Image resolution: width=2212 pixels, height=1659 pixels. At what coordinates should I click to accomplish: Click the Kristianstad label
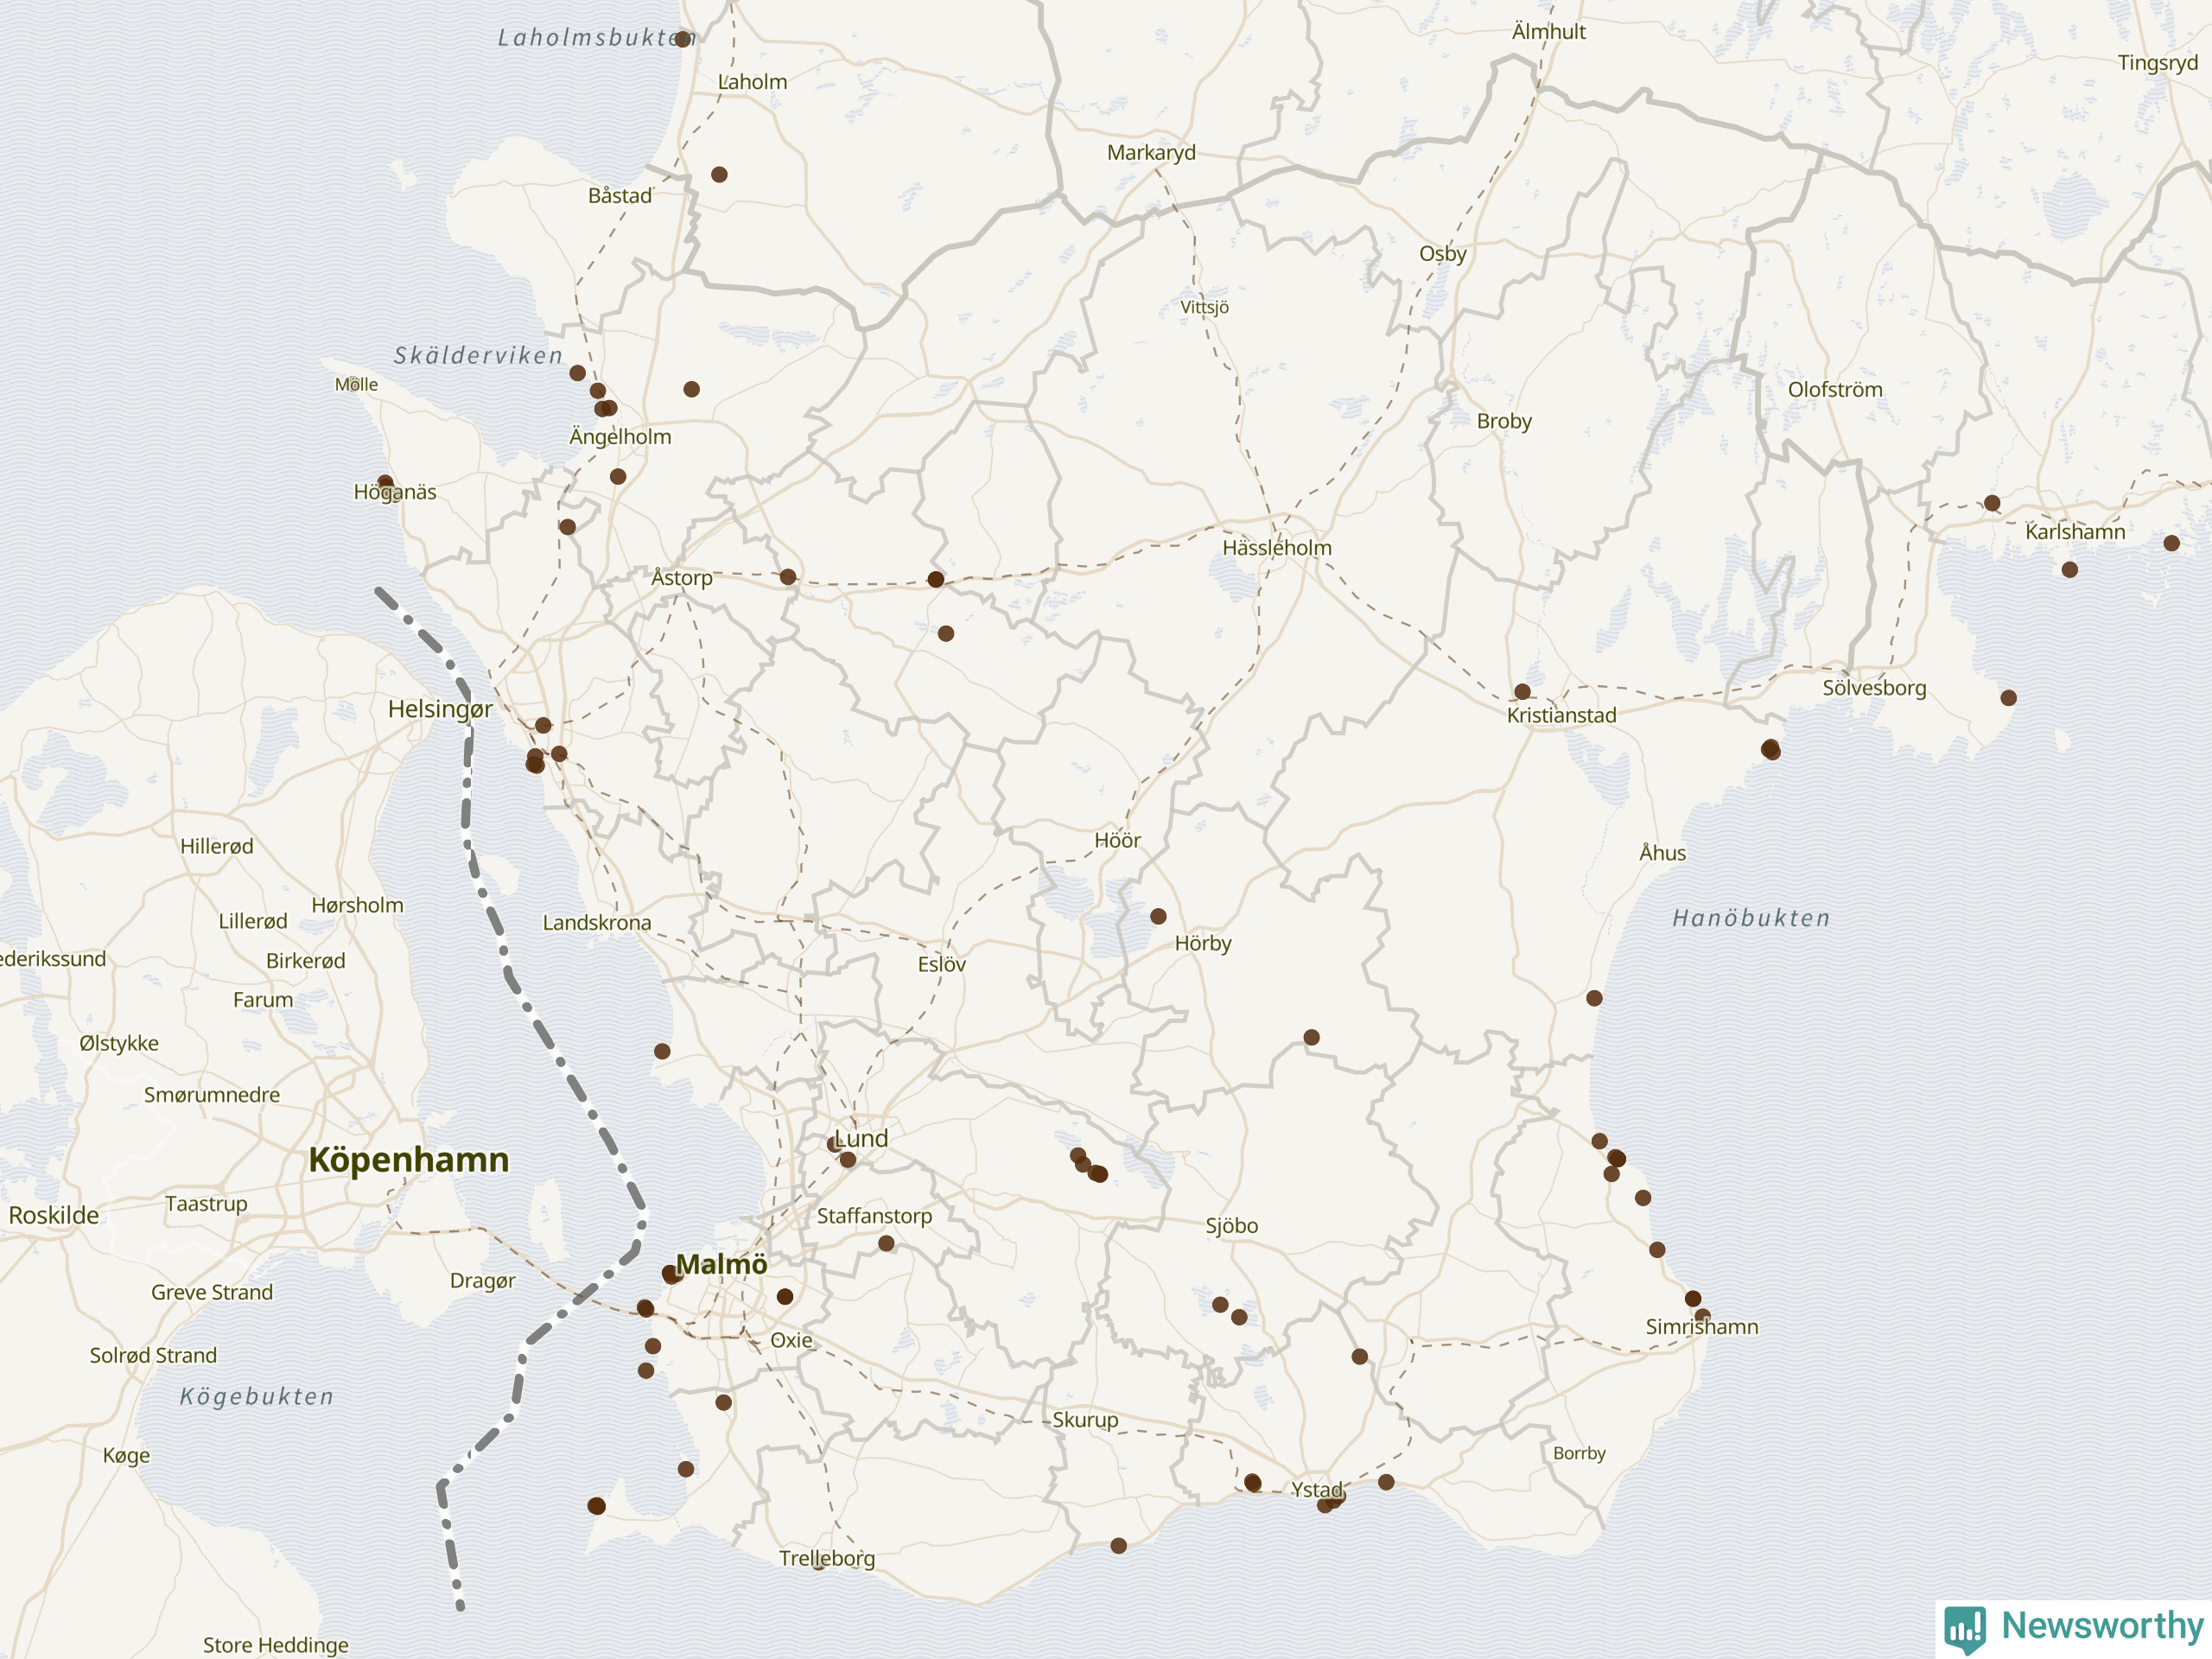coord(1561,715)
